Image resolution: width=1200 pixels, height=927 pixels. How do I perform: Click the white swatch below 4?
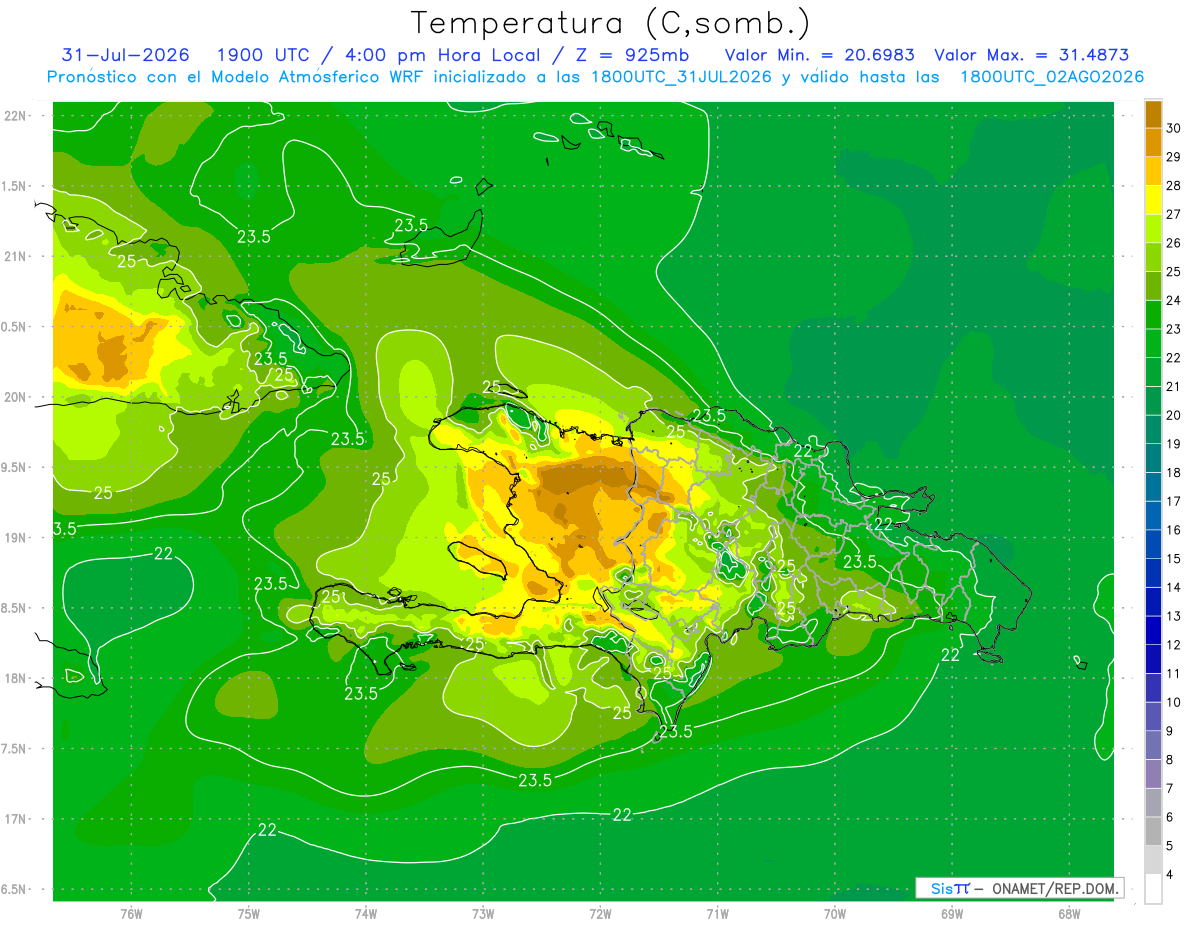point(1153,889)
